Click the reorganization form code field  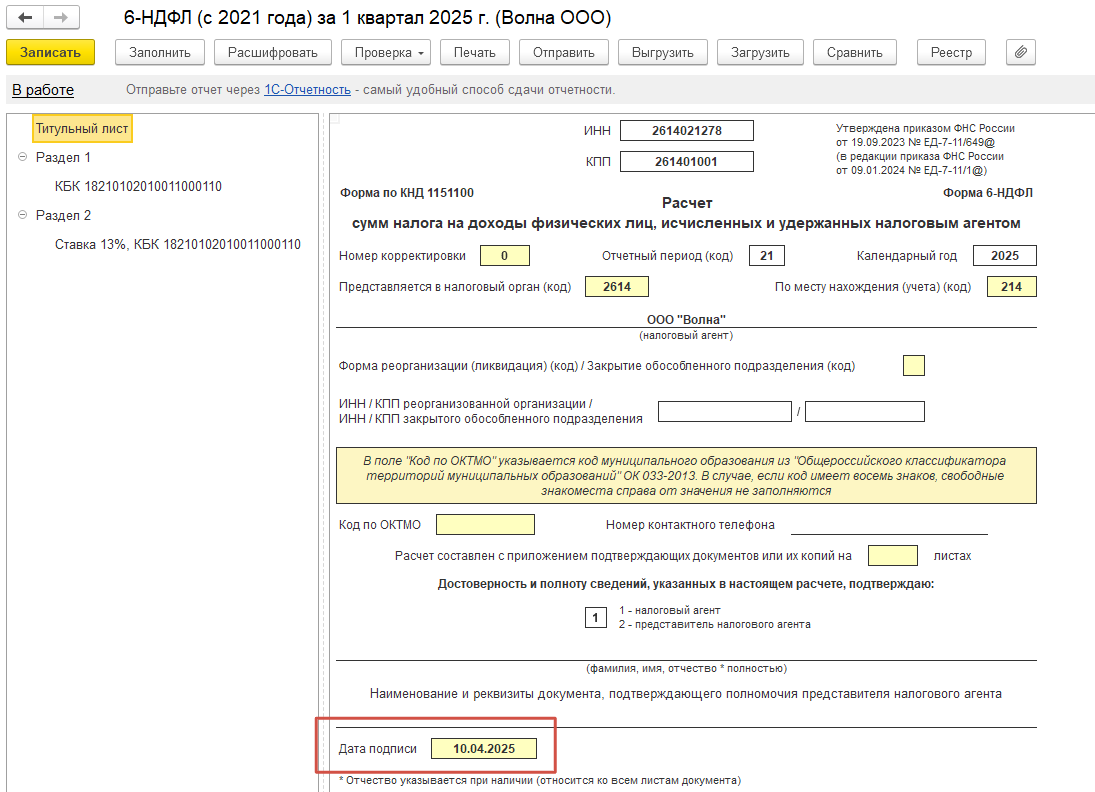click(914, 365)
